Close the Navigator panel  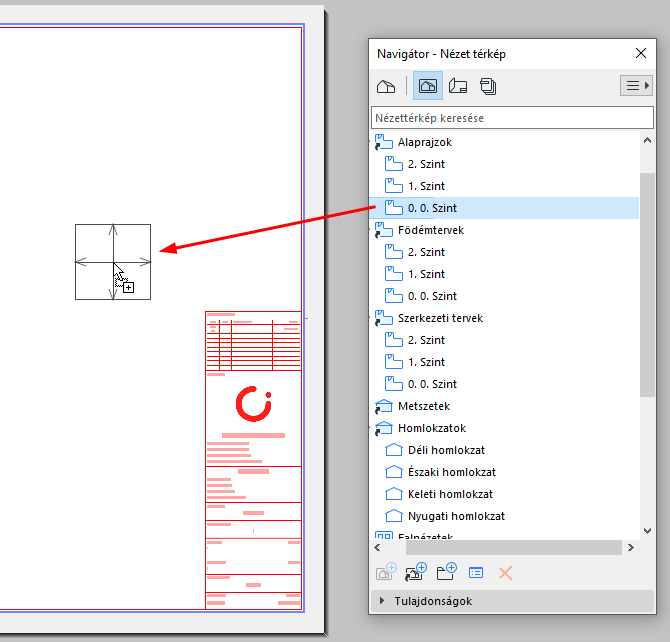click(641, 53)
